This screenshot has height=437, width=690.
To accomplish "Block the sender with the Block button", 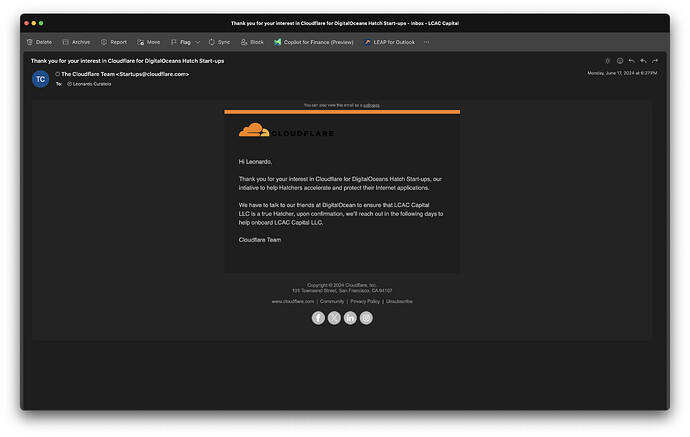I will pos(252,42).
